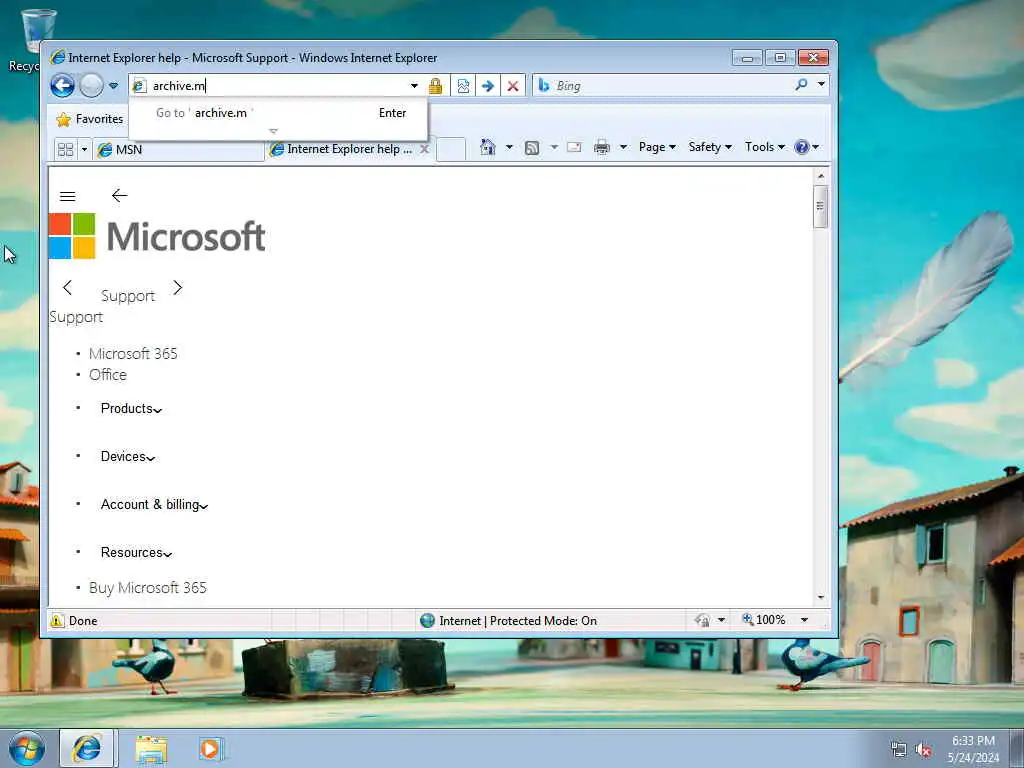
Task: Click the Quick Tabs icon
Action: pos(66,150)
